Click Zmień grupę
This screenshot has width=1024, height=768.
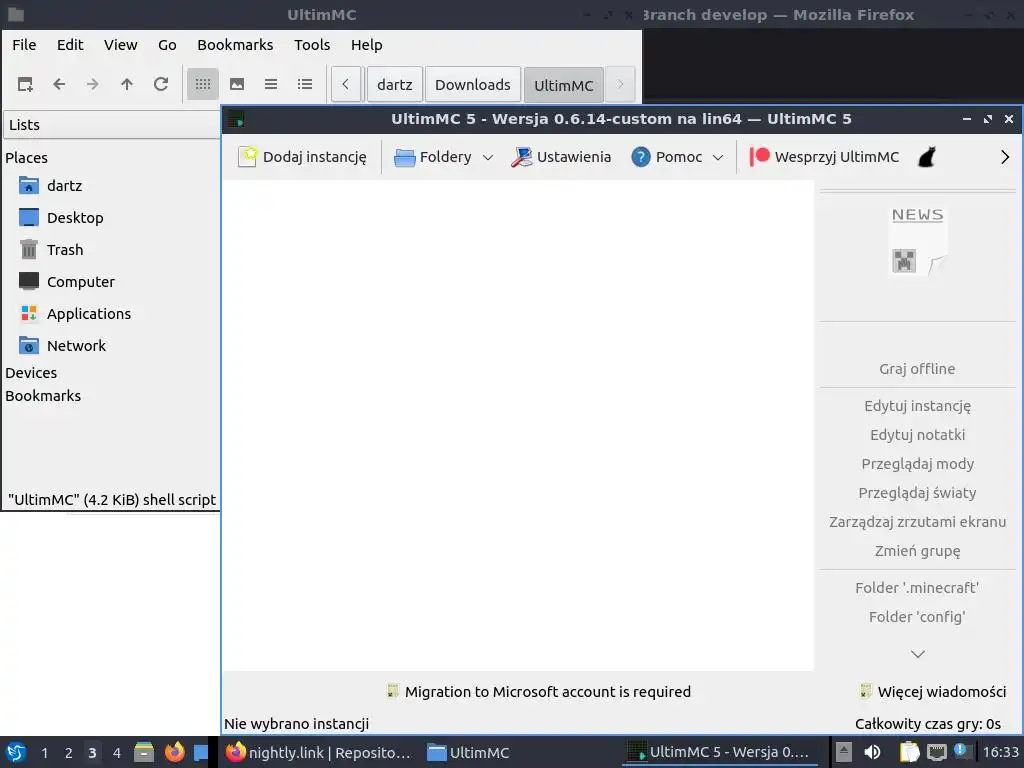coord(917,551)
